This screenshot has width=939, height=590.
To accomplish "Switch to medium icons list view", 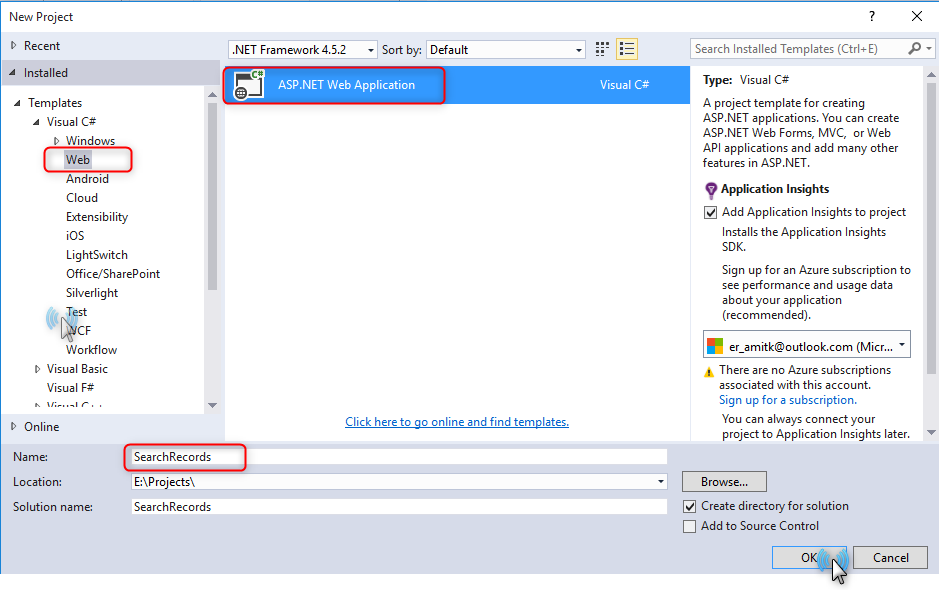I will (627, 49).
